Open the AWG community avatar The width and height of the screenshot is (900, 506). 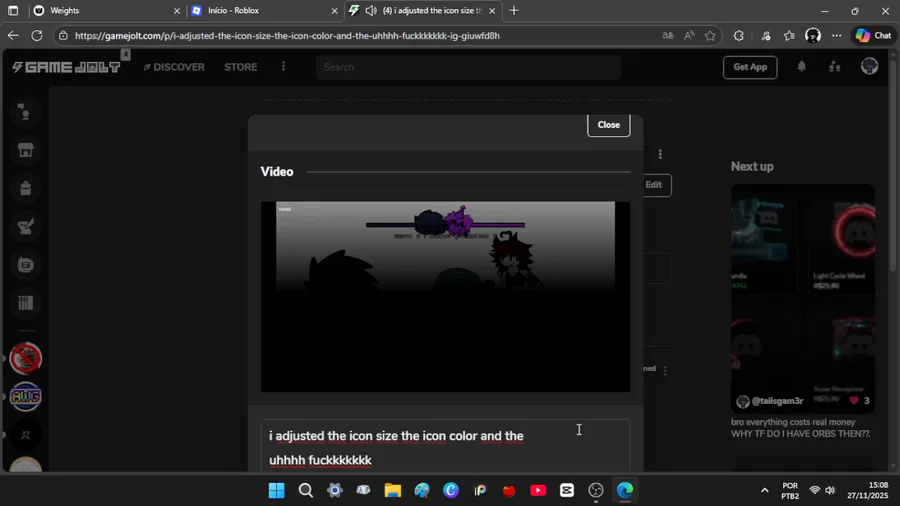coord(26,396)
